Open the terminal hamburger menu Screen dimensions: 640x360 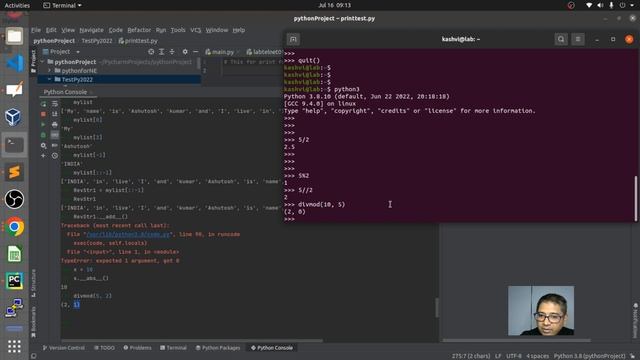pos(578,39)
